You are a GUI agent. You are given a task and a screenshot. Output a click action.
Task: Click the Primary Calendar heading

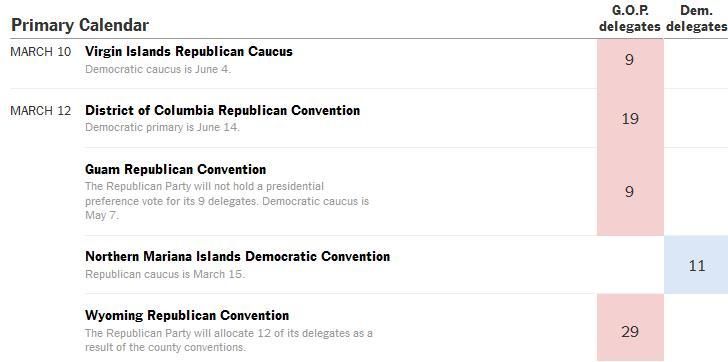click(x=80, y=25)
